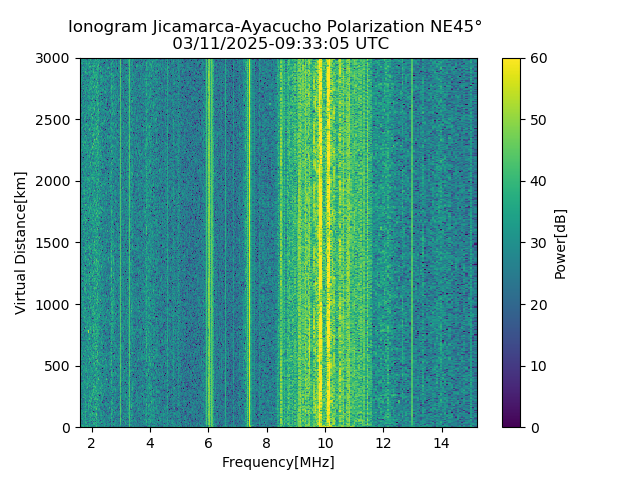This screenshot has width=640, height=480.
Task: Click the y-axis tick label 1500
Action: pos(53,243)
